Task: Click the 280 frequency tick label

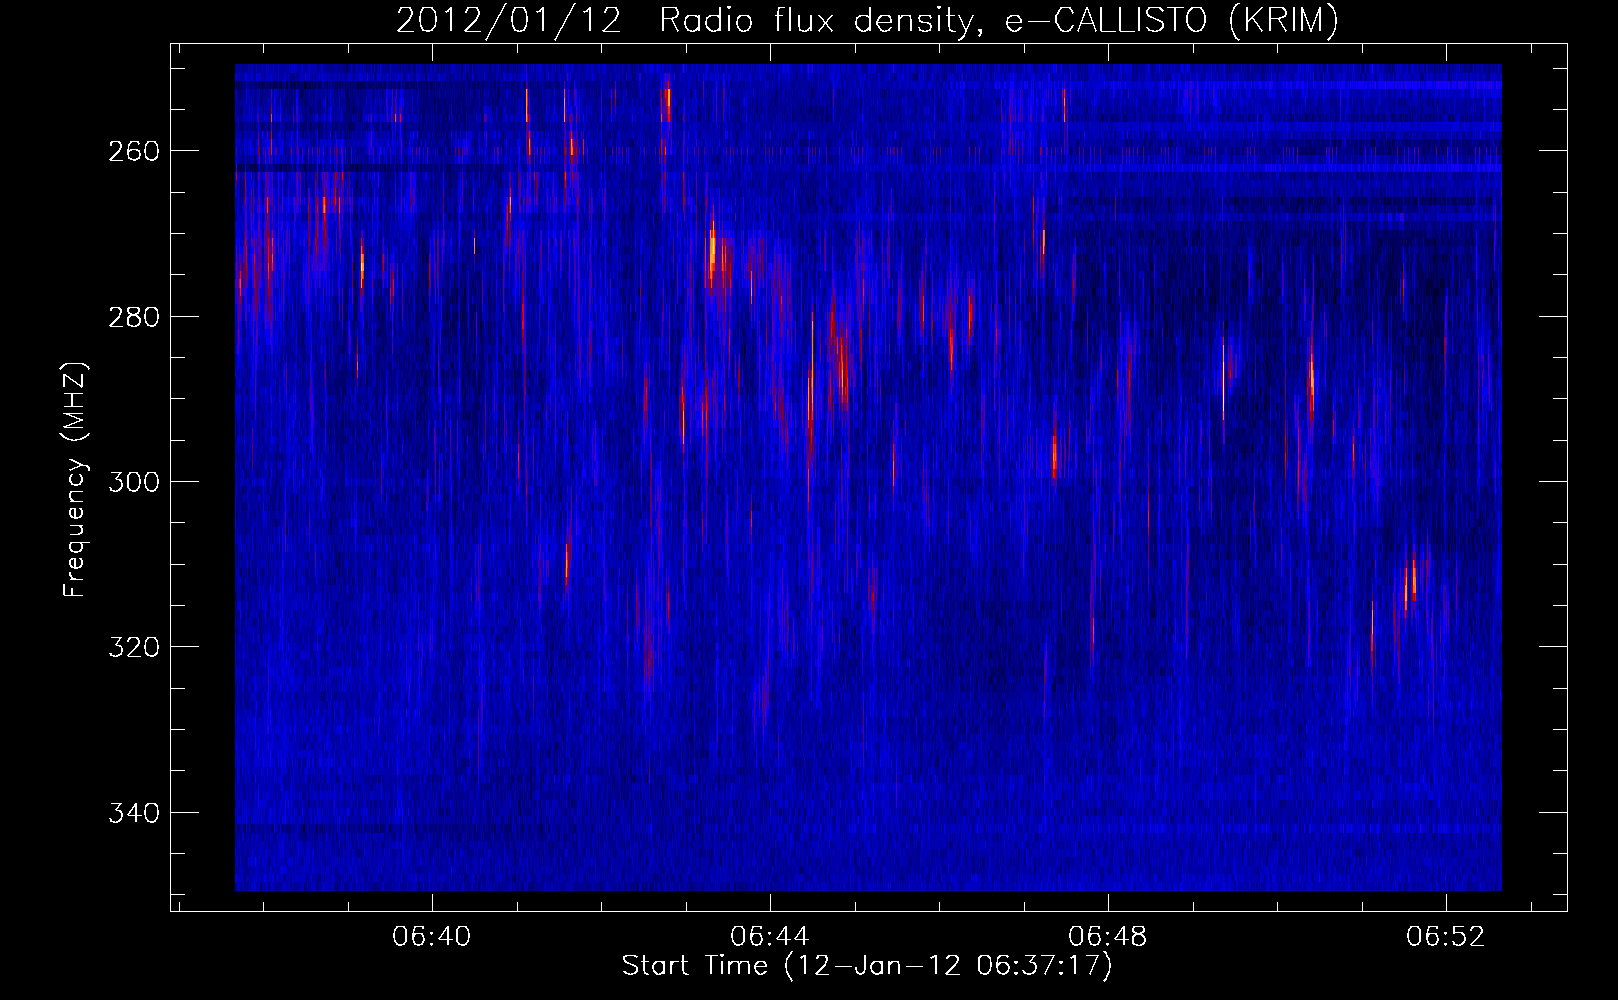Action: click(133, 317)
